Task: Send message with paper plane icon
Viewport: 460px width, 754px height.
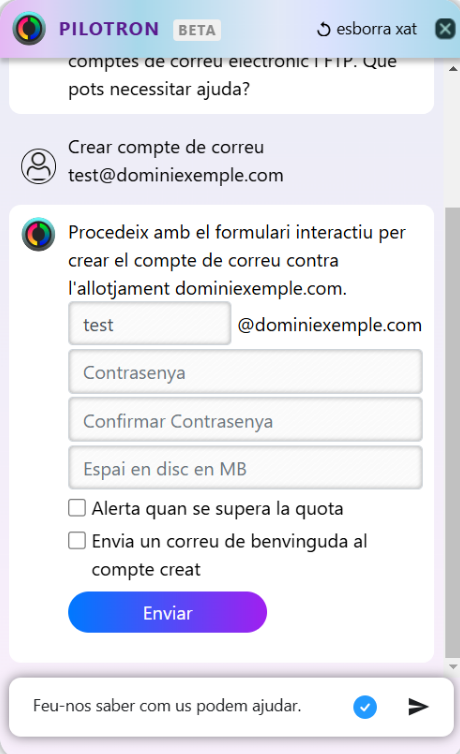Action: [418, 706]
